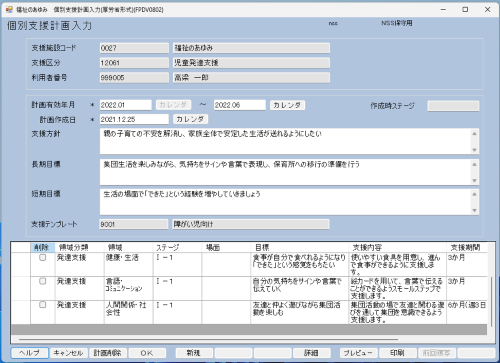Click the 計画作成日 date field 2021.12.25

[x=134, y=119]
